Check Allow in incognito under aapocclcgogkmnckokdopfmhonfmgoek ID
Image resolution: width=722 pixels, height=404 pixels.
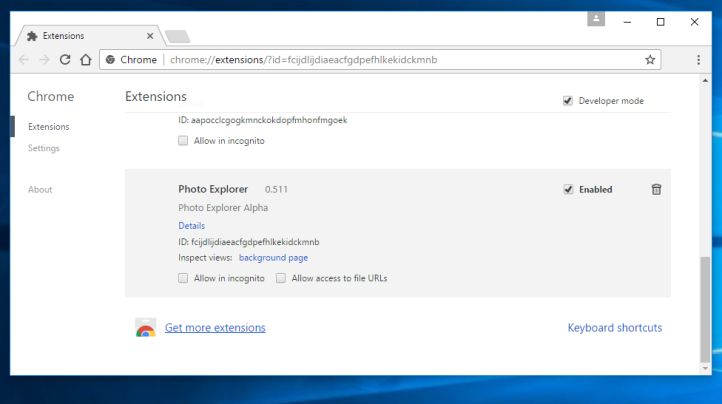point(183,141)
